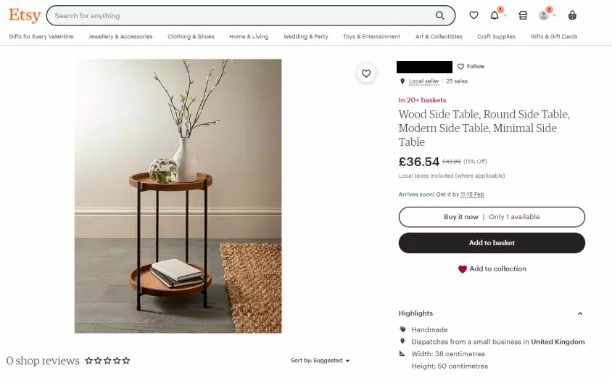Image resolution: width=612 pixels, height=378 pixels.
Task: Open Home & Living category
Action: (x=249, y=36)
